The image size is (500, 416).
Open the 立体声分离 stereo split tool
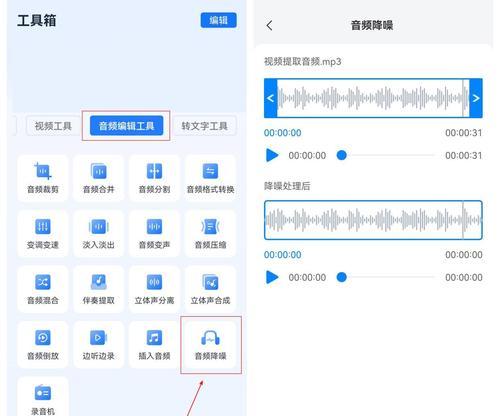154,289
